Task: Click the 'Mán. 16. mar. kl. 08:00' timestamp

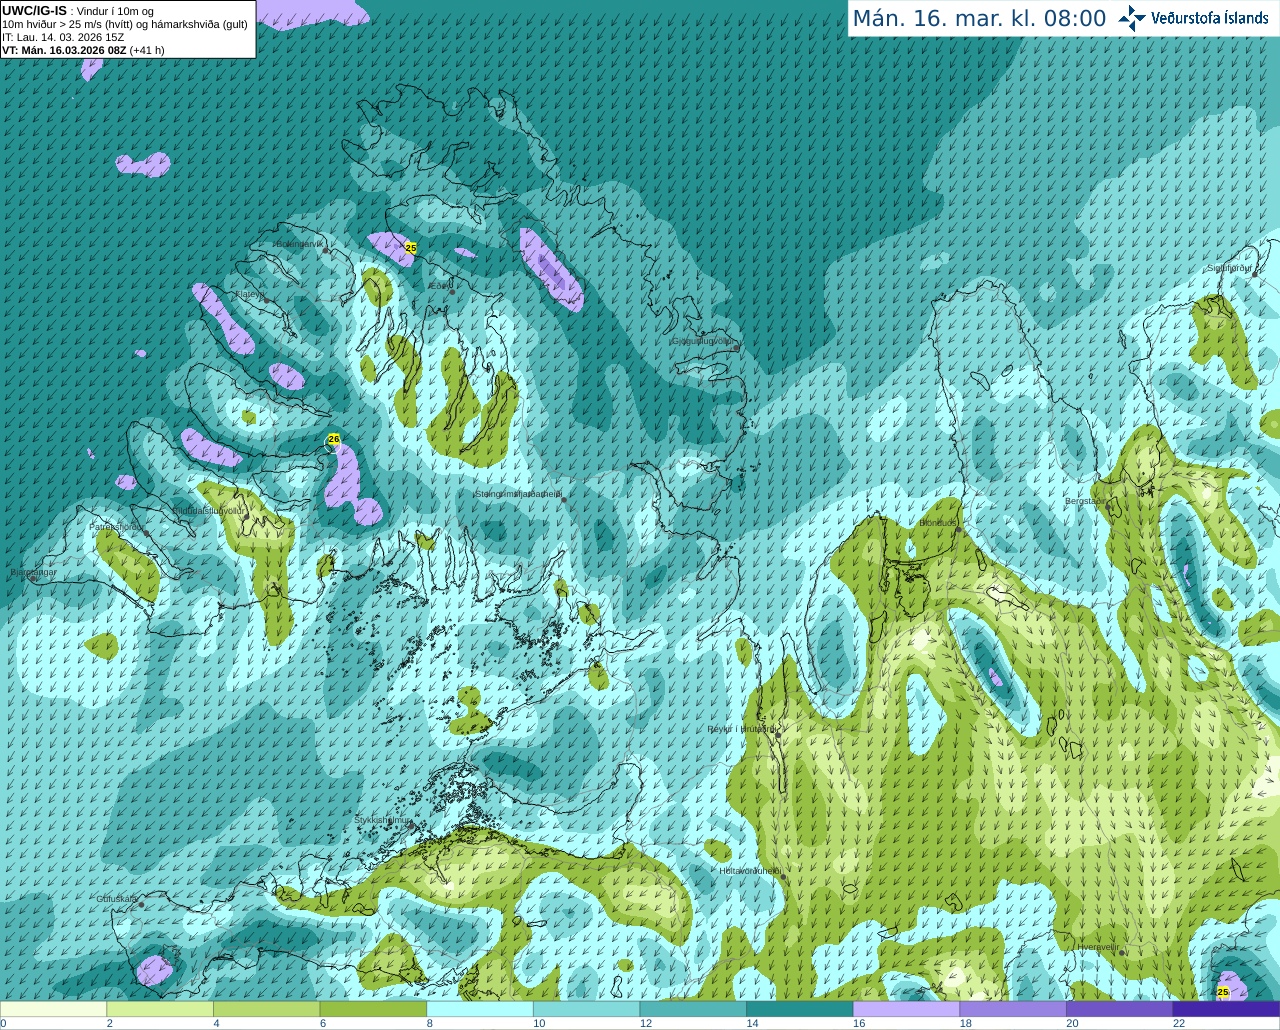Action: tap(979, 18)
